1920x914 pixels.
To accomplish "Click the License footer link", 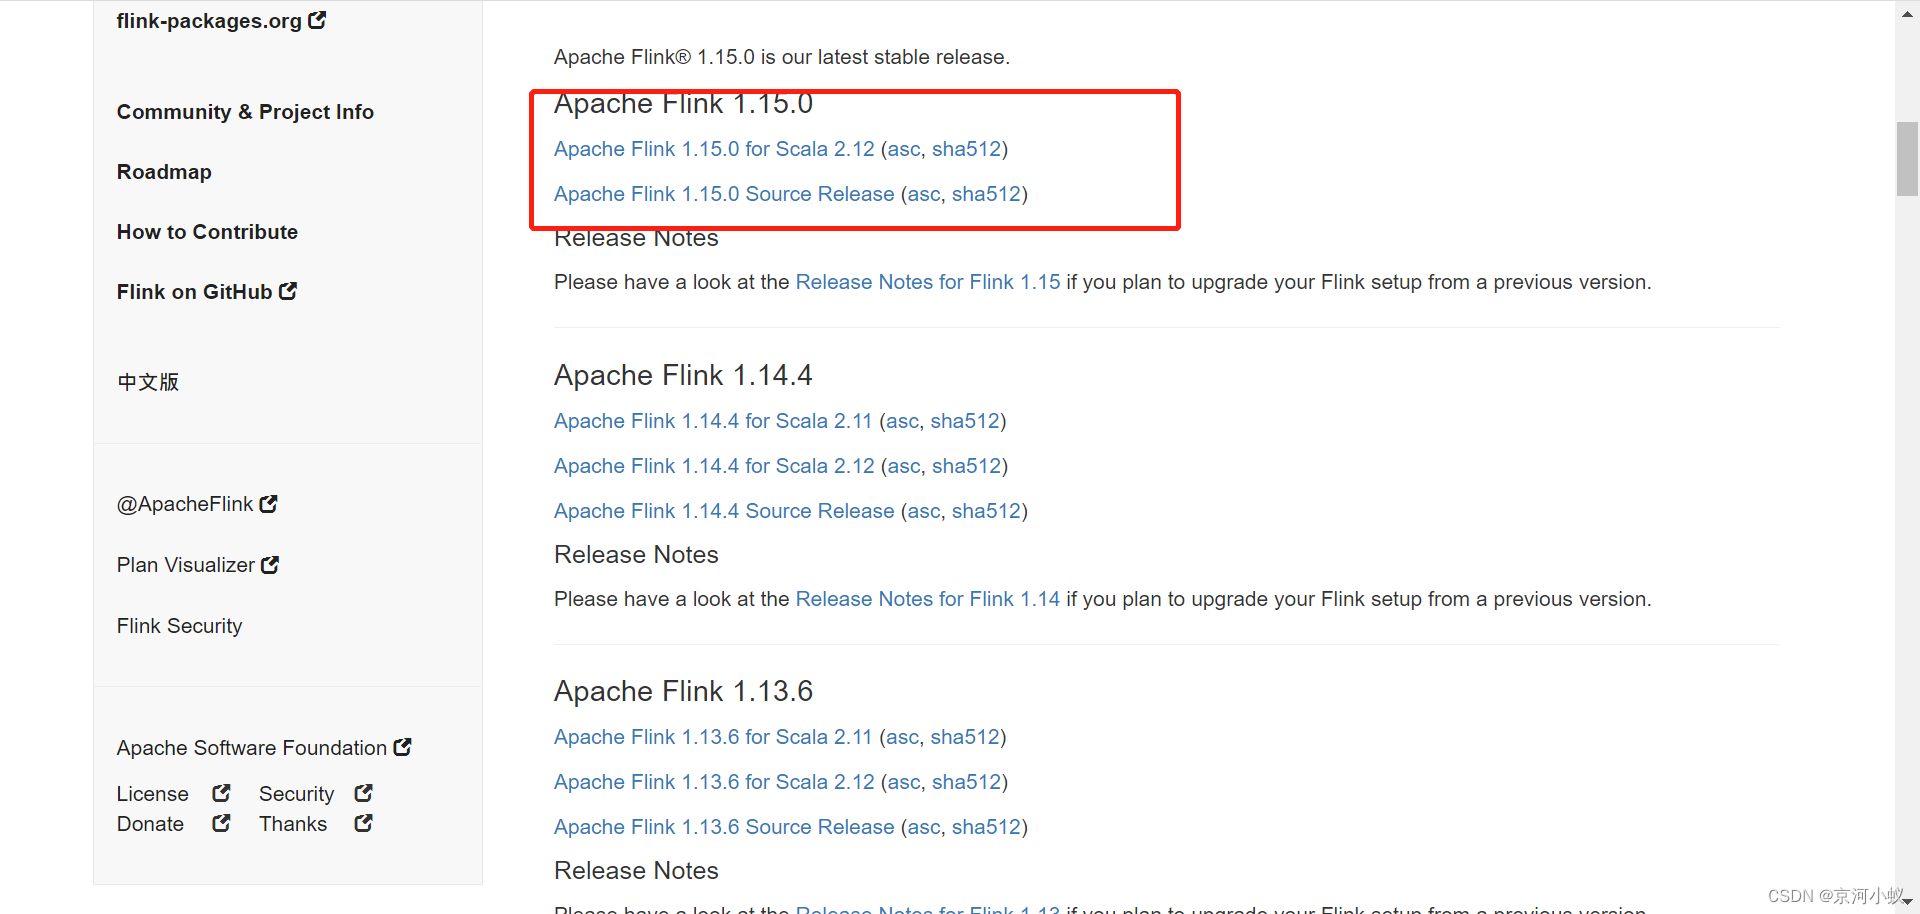I will point(152,794).
